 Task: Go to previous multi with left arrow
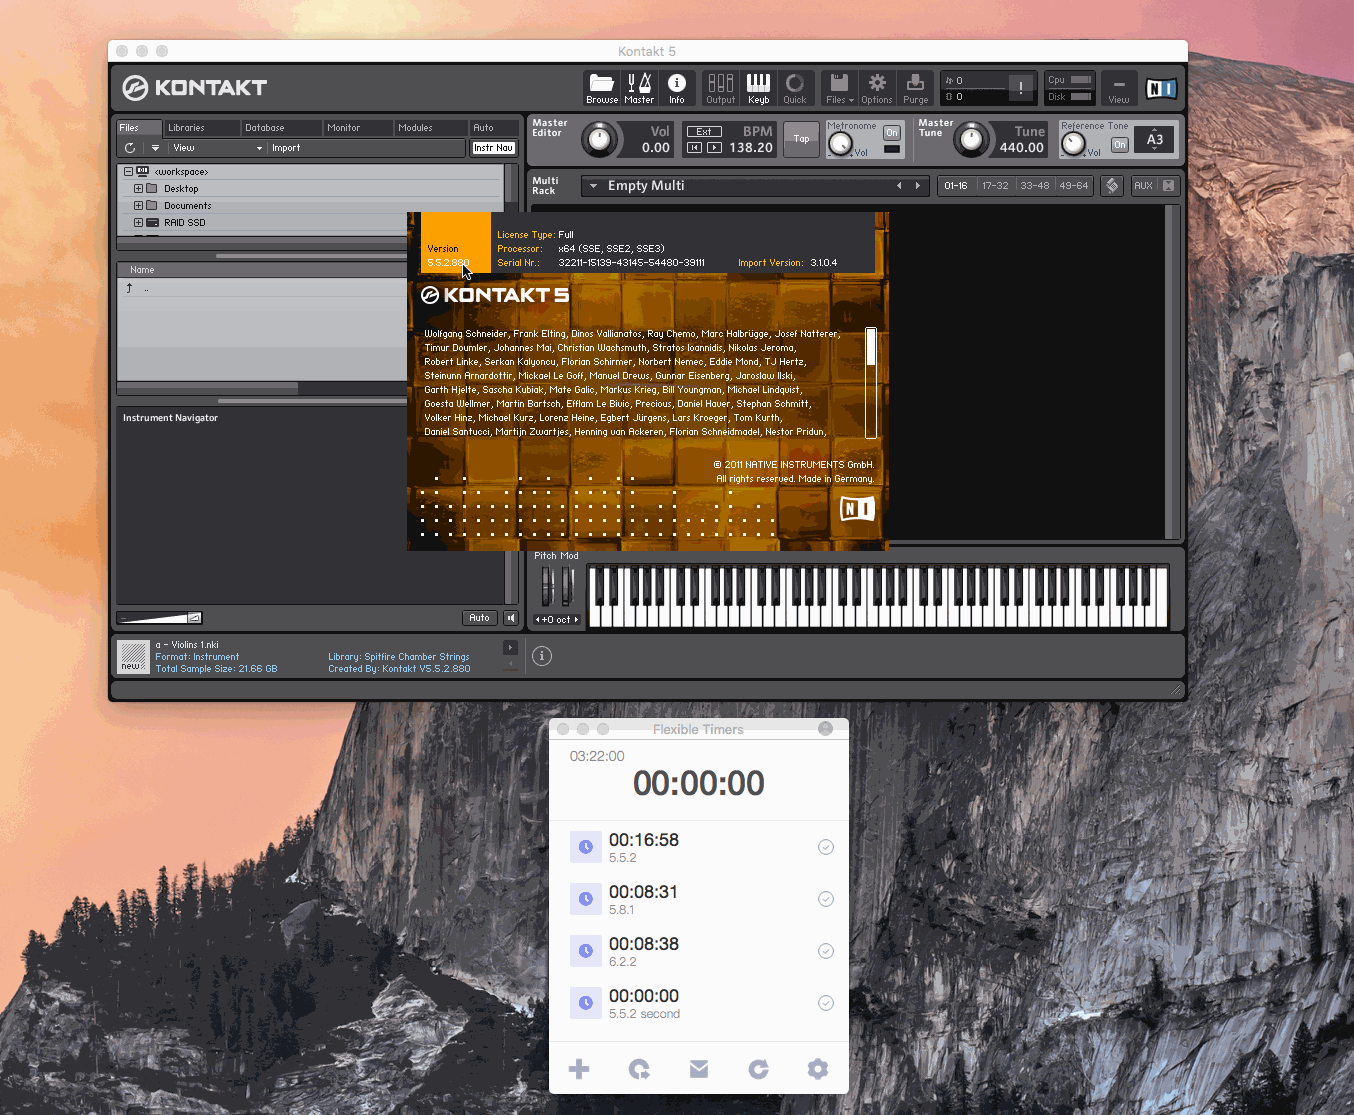(899, 186)
